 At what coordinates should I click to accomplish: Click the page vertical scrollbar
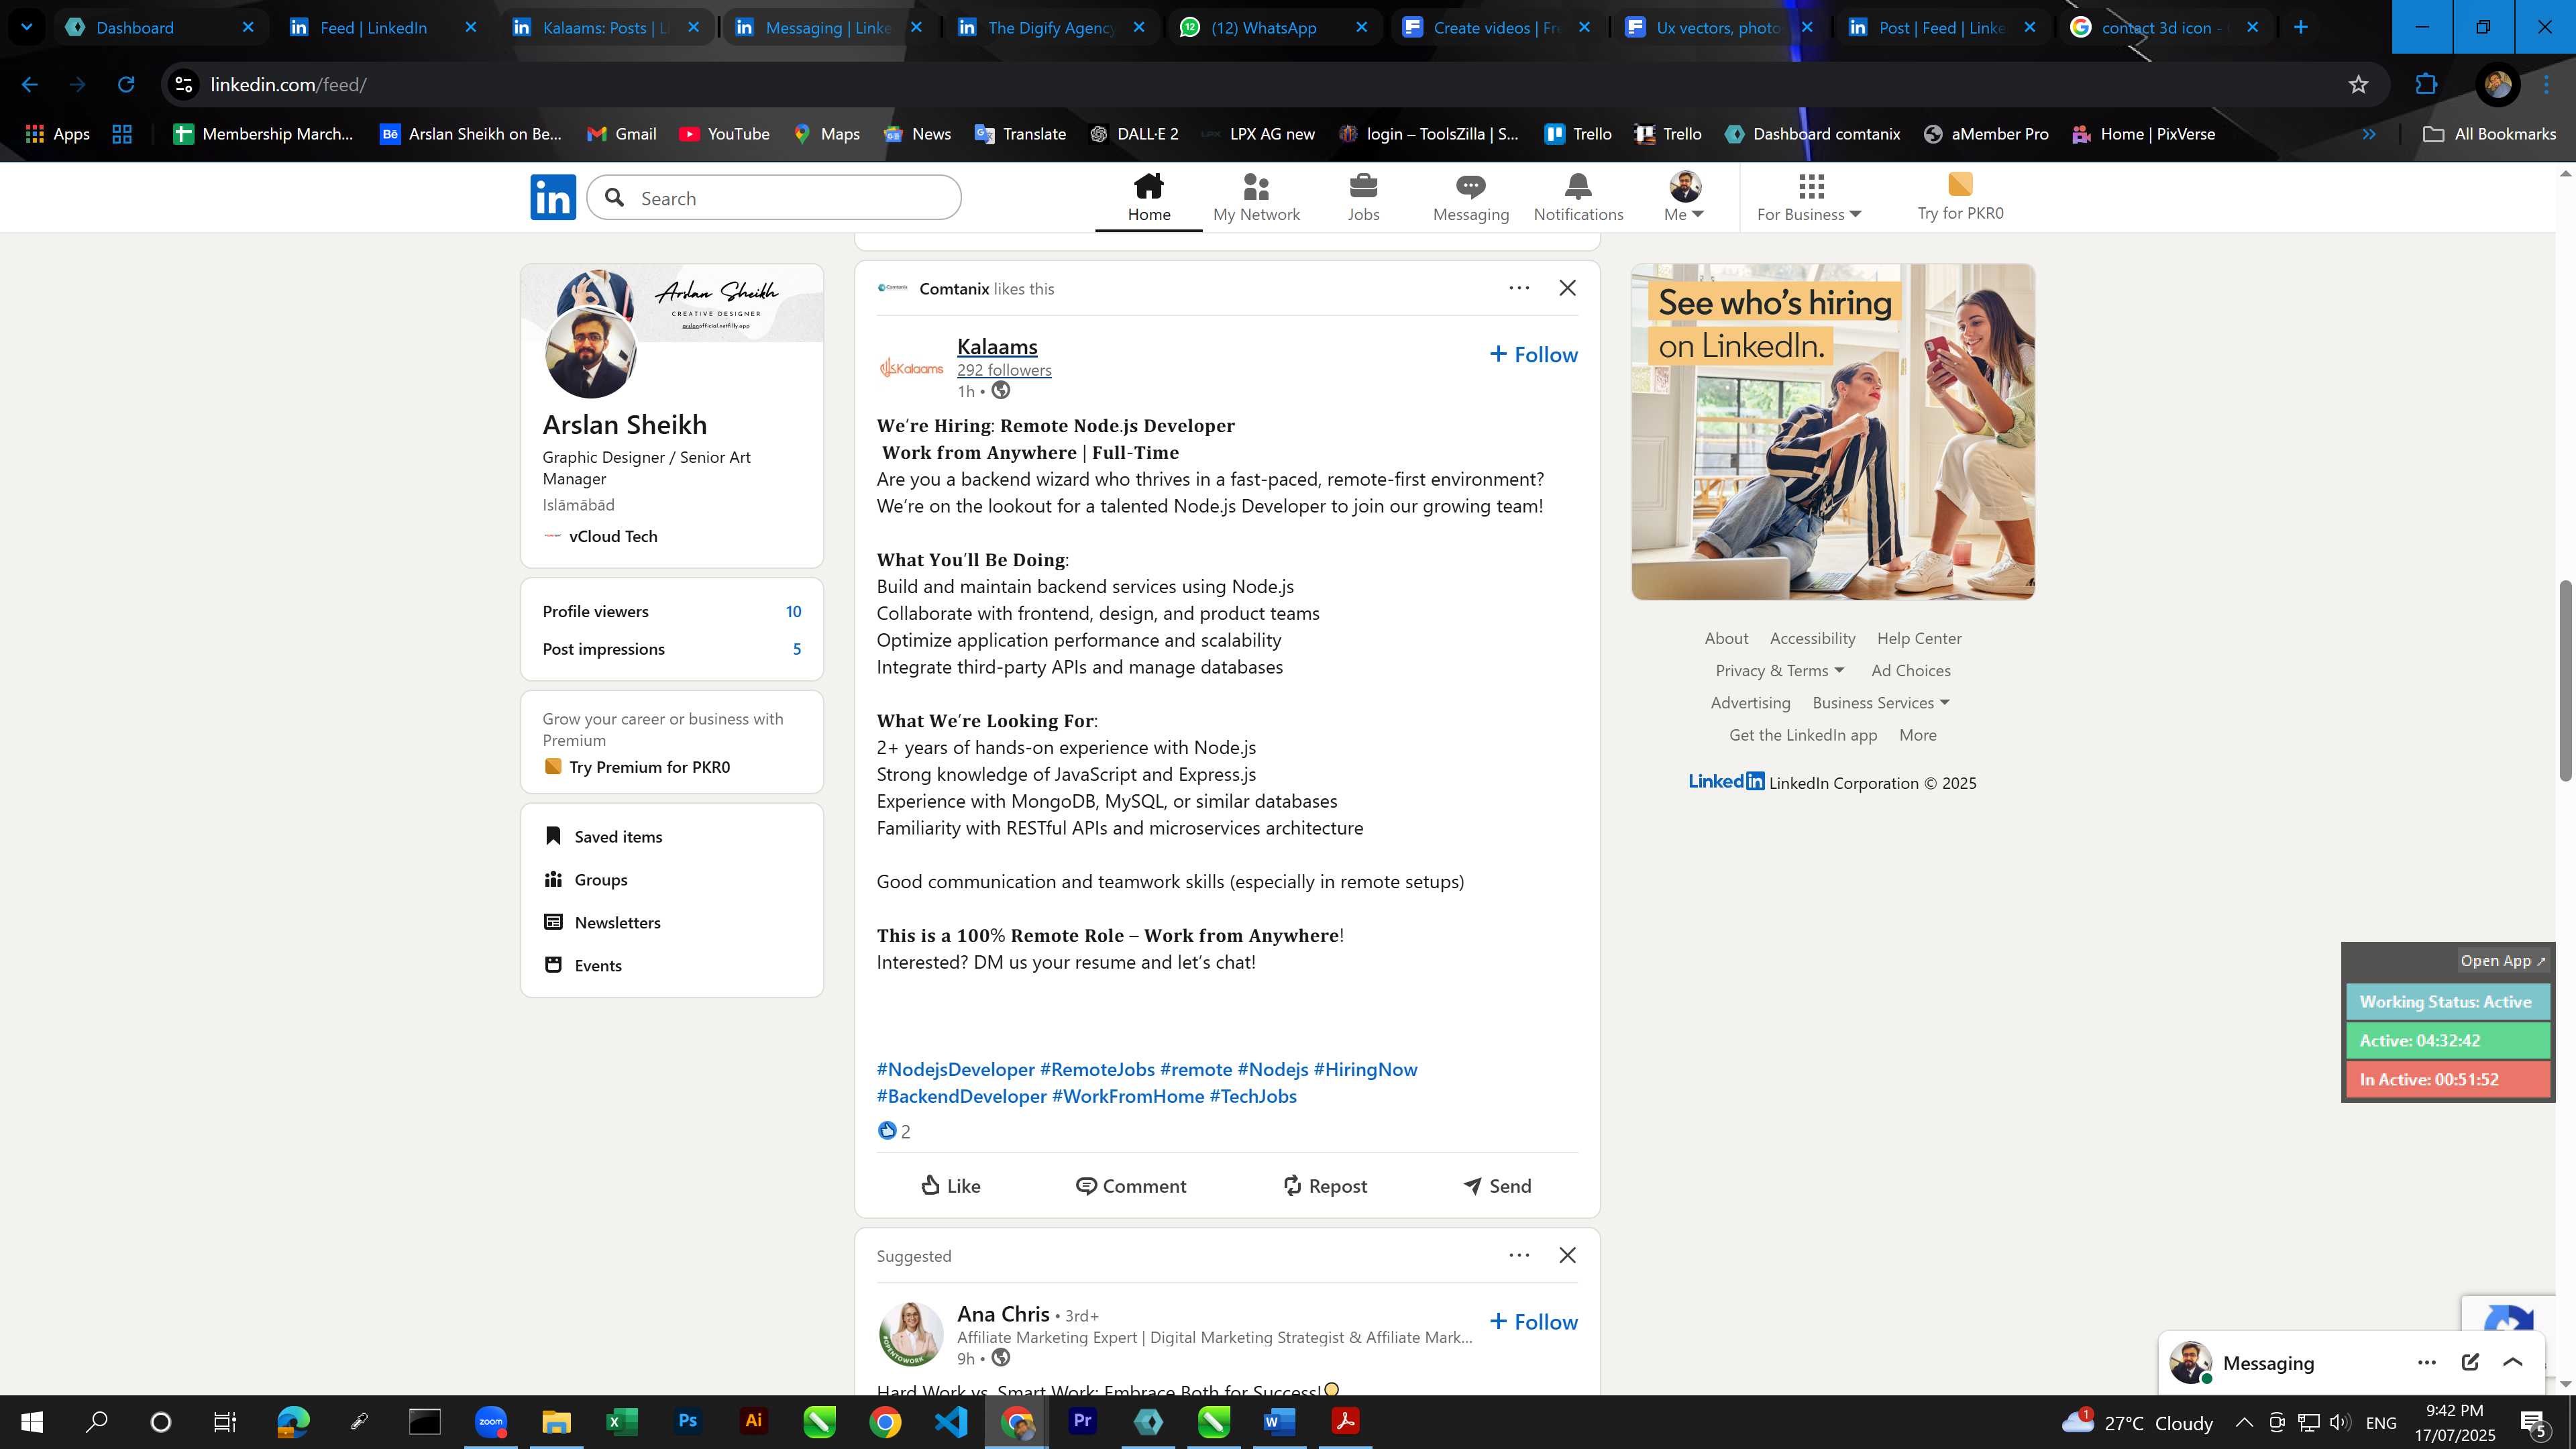(2566, 680)
